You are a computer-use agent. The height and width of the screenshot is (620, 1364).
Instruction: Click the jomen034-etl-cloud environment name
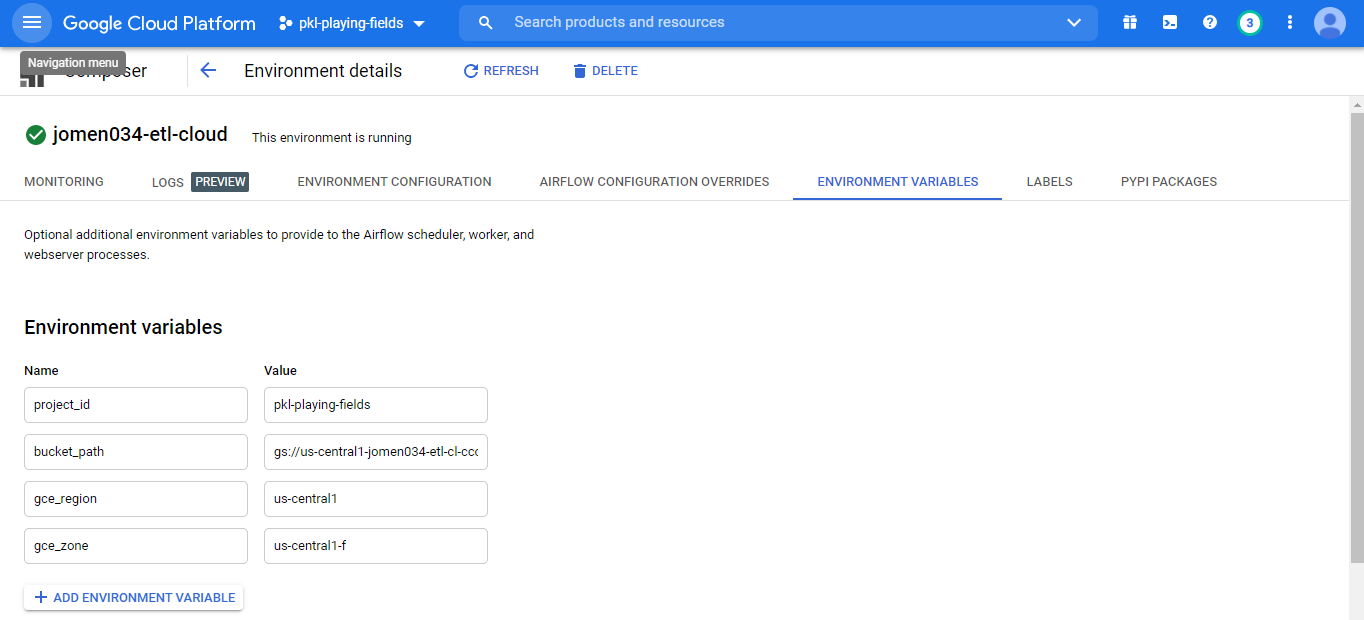pyautogui.click(x=140, y=134)
